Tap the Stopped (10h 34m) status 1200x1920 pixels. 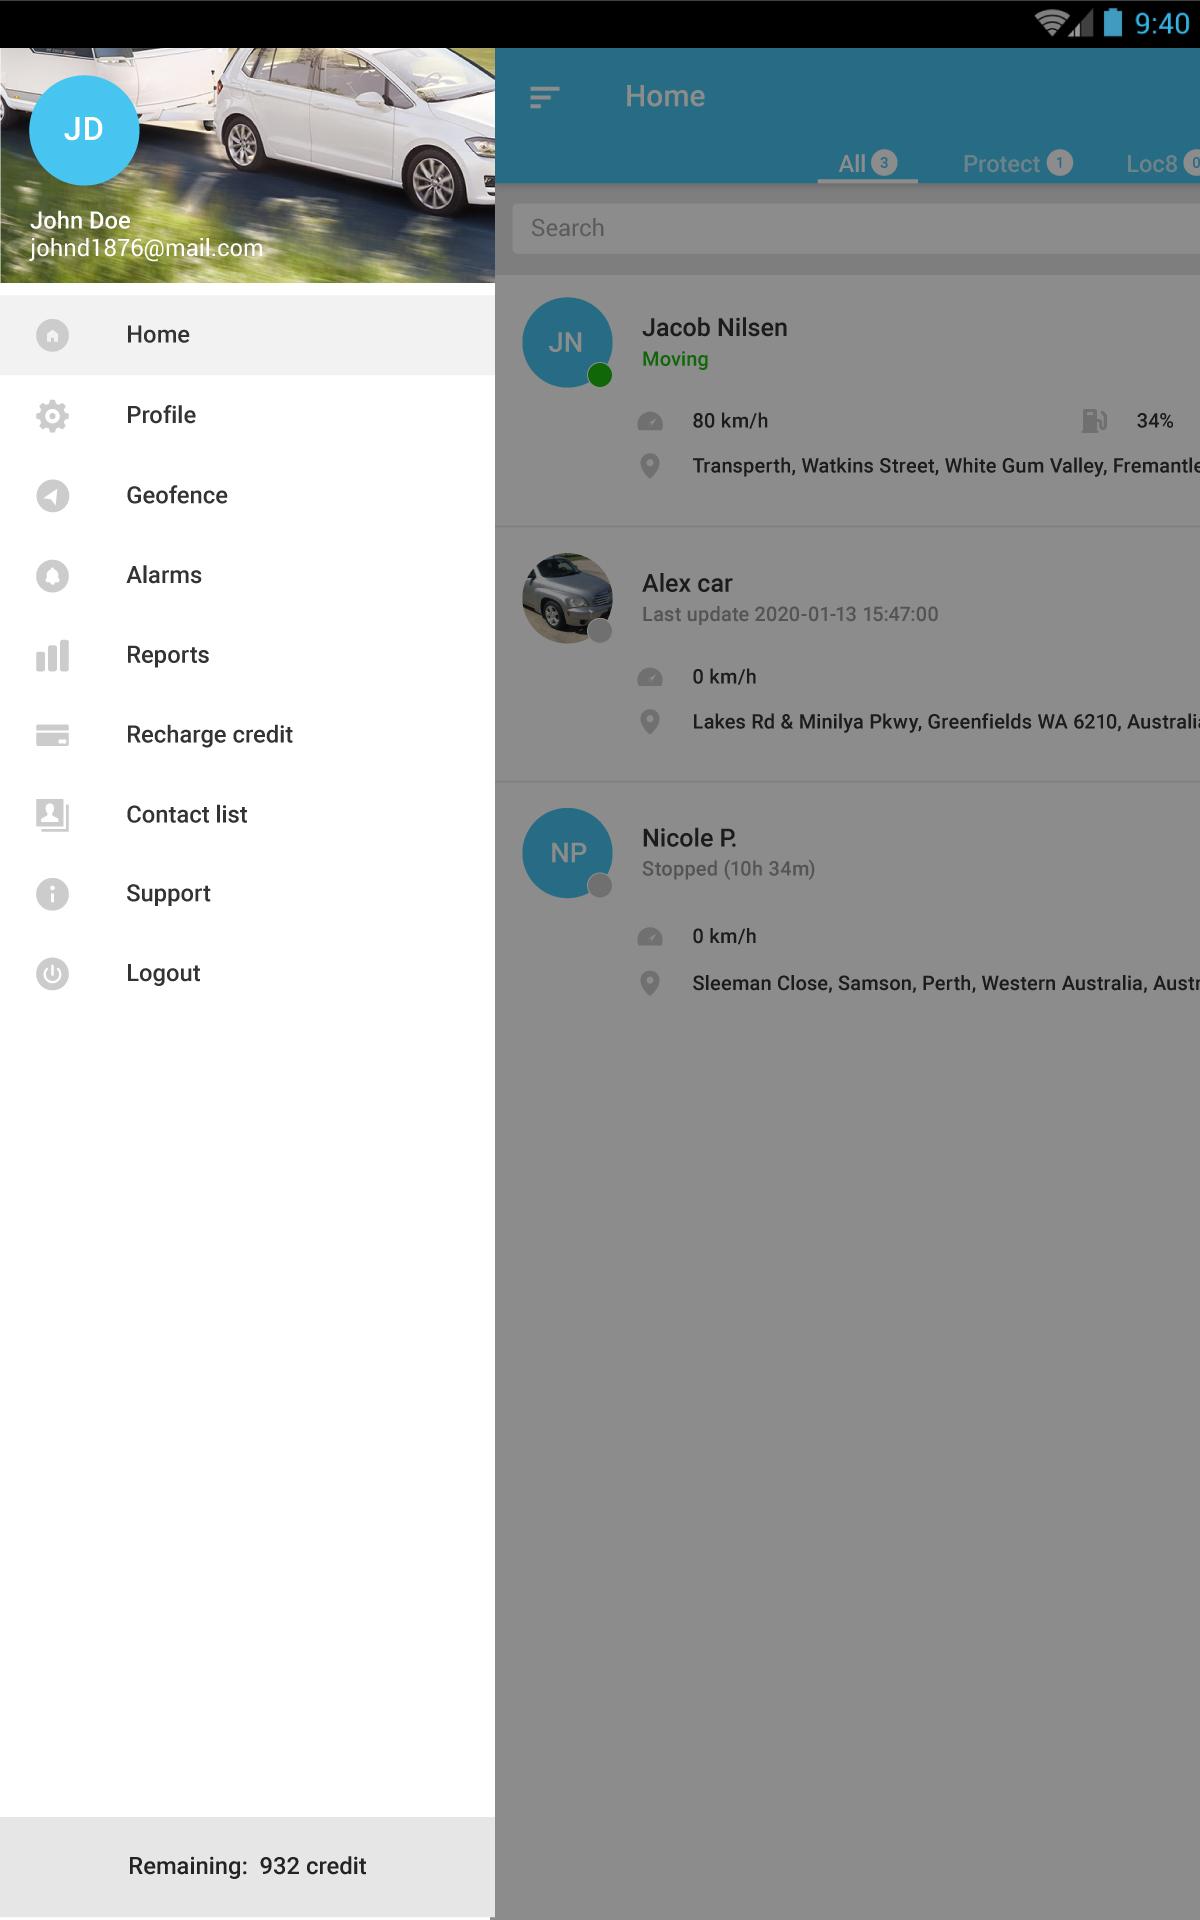[728, 869]
